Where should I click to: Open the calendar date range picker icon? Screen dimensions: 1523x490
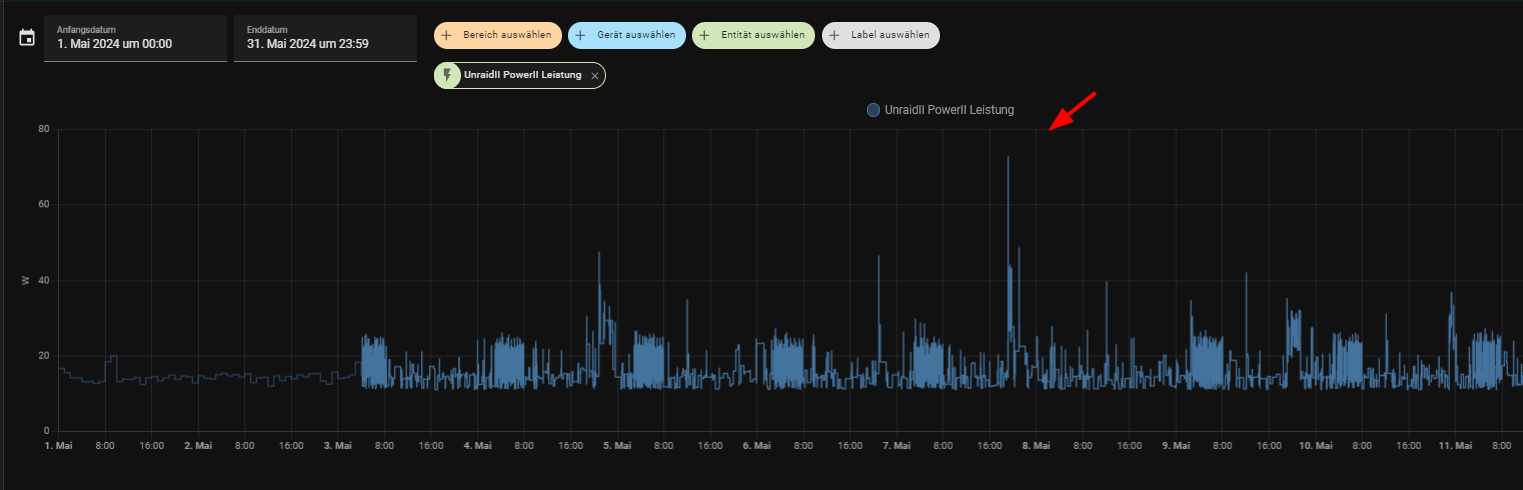click(27, 38)
